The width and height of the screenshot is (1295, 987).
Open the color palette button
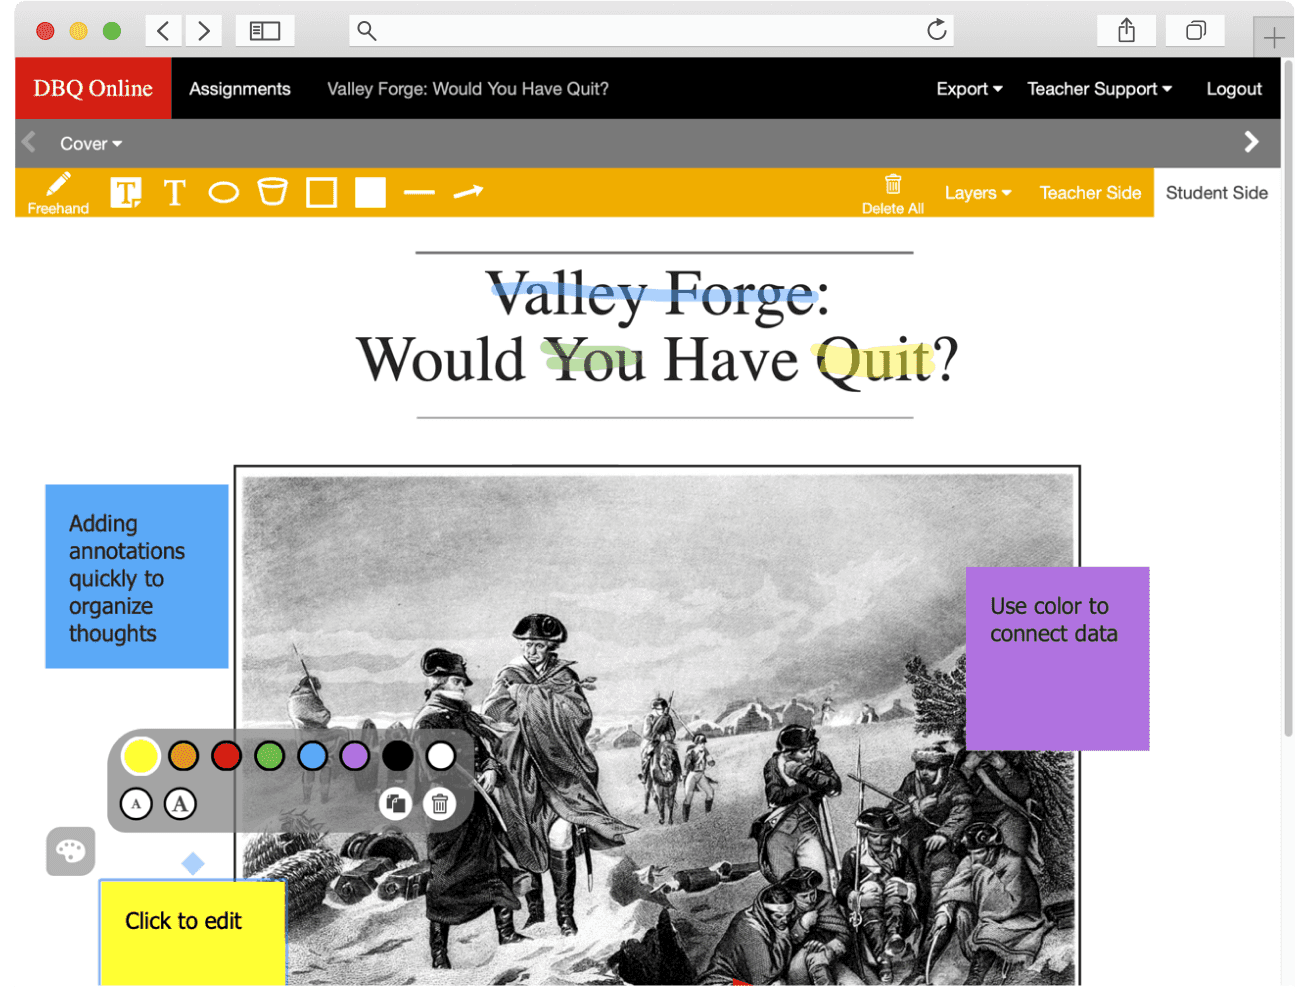click(x=70, y=851)
